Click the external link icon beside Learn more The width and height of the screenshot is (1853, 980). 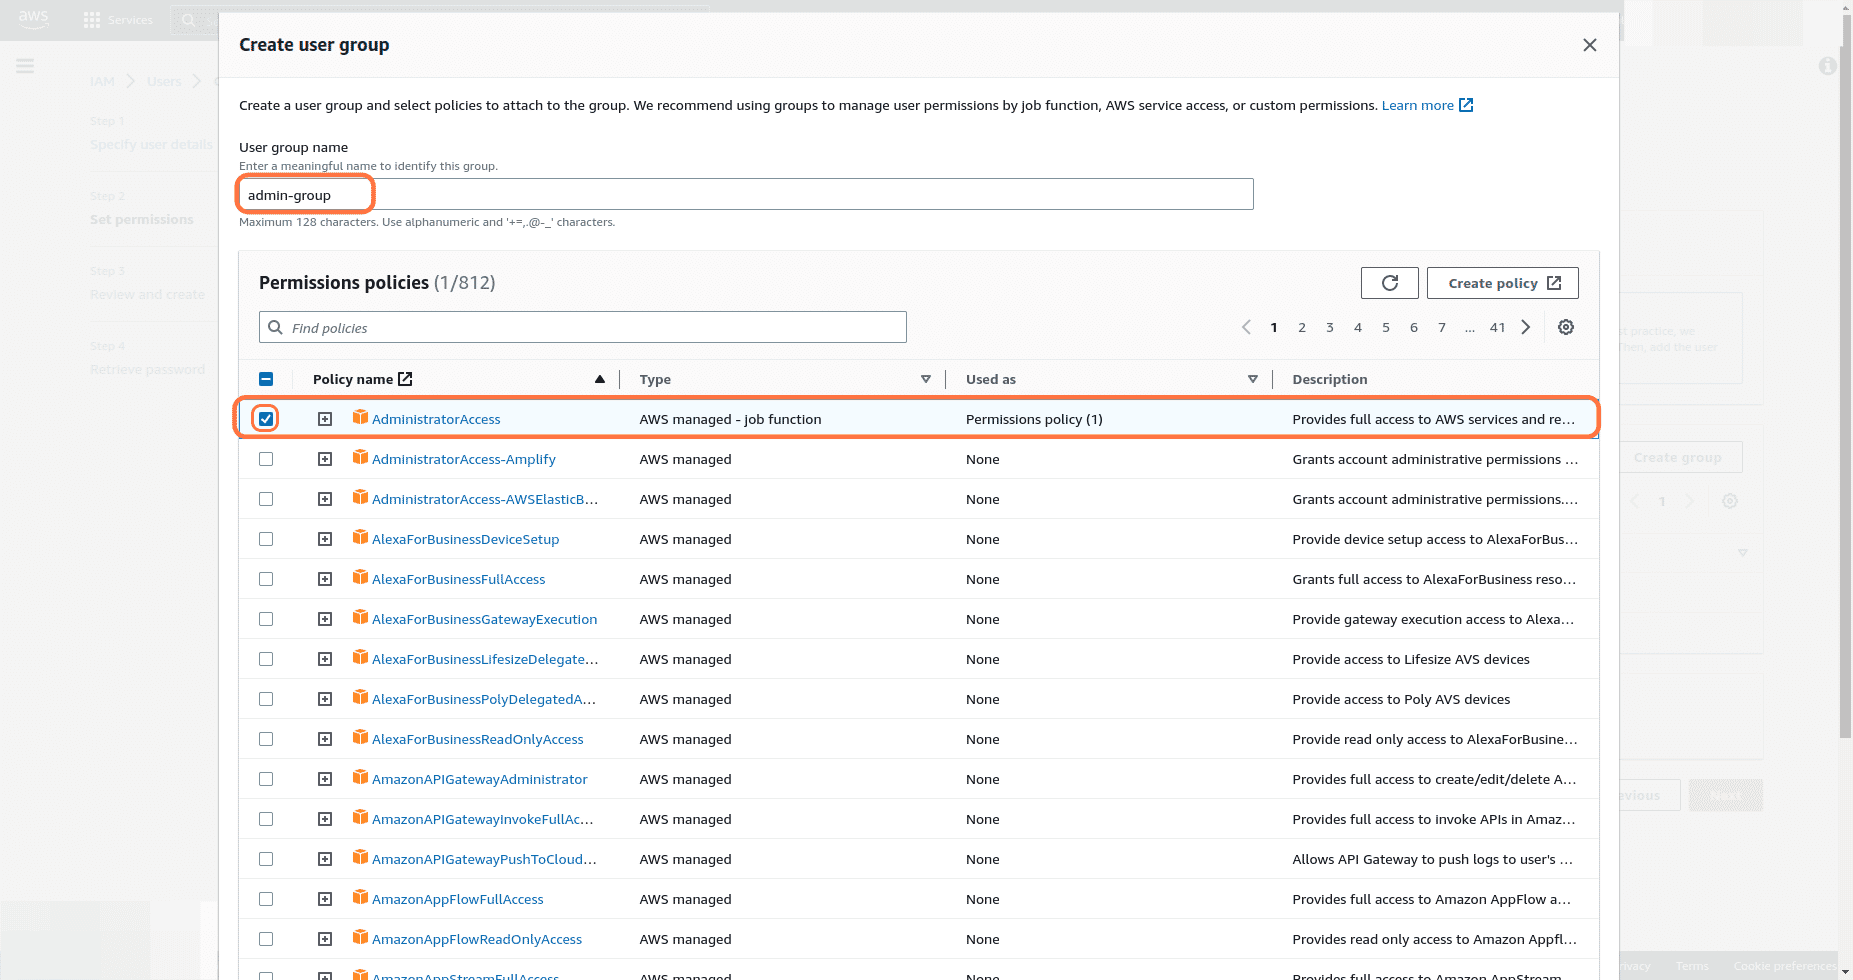pyautogui.click(x=1466, y=105)
